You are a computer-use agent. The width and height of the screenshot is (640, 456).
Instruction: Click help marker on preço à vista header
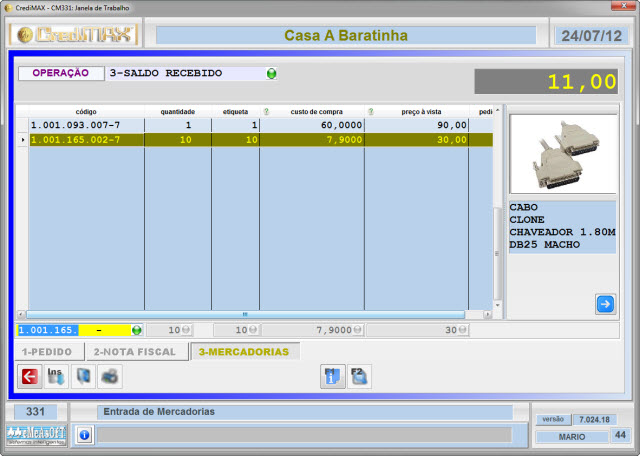(x=371, y=111)
